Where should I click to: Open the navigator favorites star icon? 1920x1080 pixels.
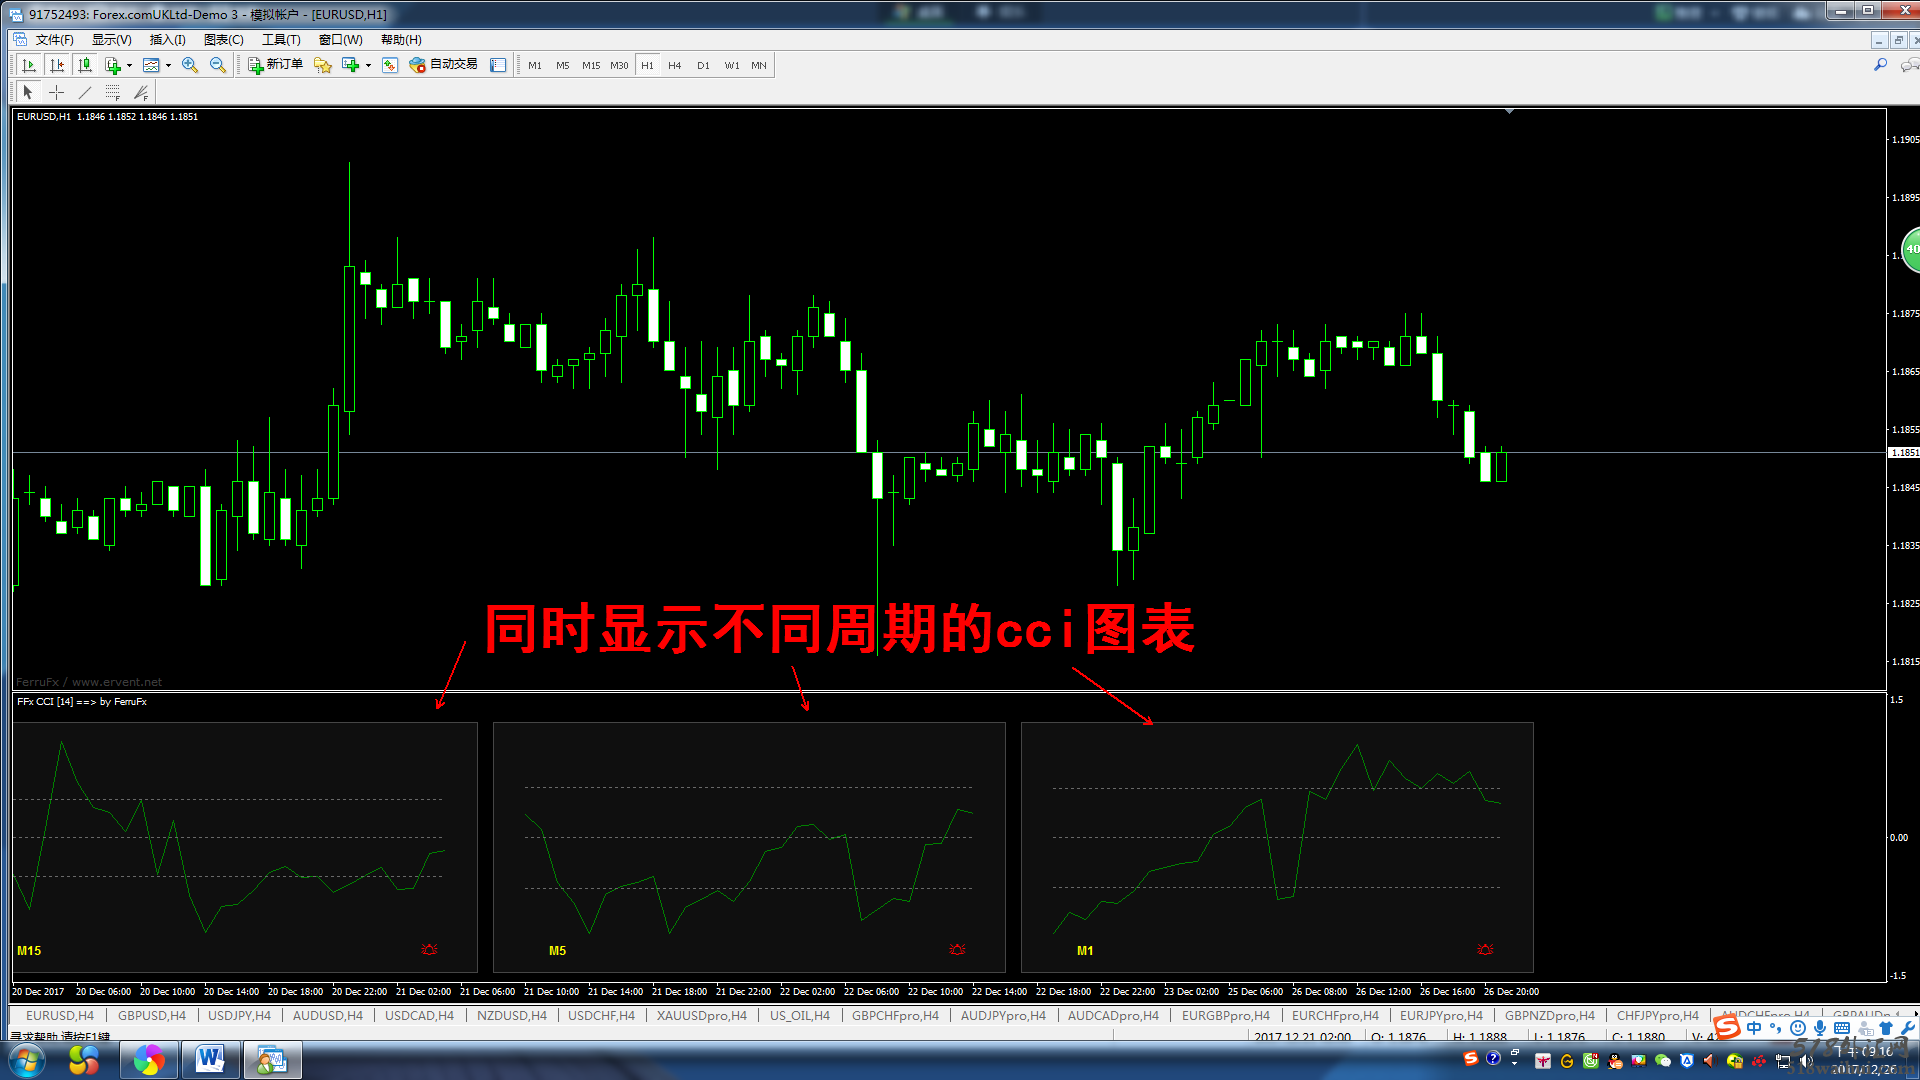tap(322, 65)
